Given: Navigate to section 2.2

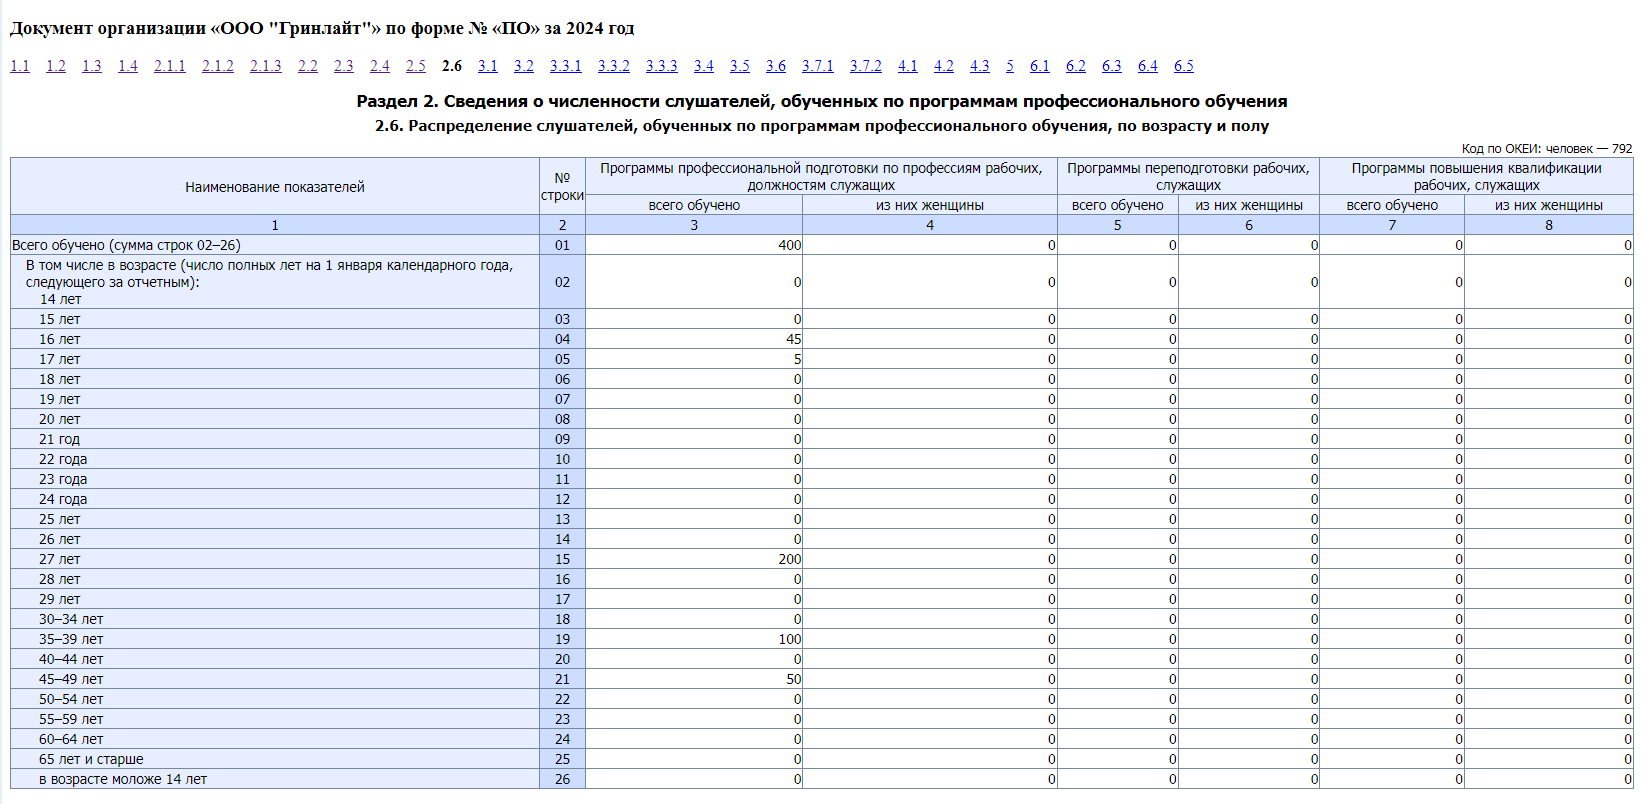Looking at the screenshot, I should [x=308, y=66].
